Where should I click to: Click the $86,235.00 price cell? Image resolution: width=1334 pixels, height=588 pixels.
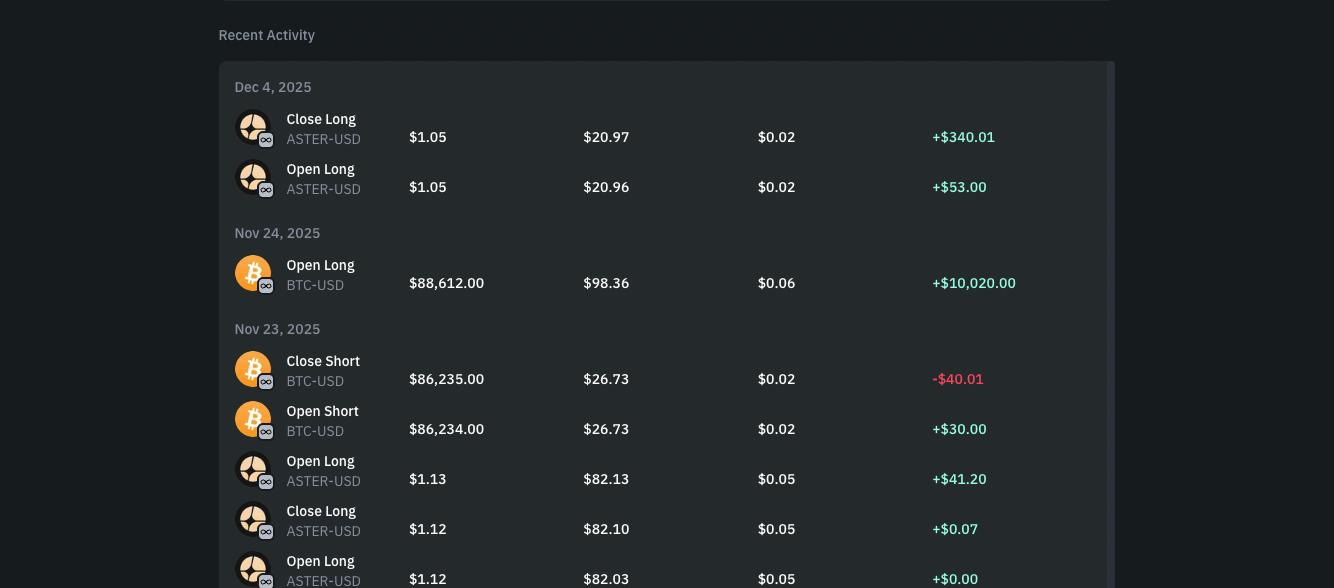click(446, 379)
